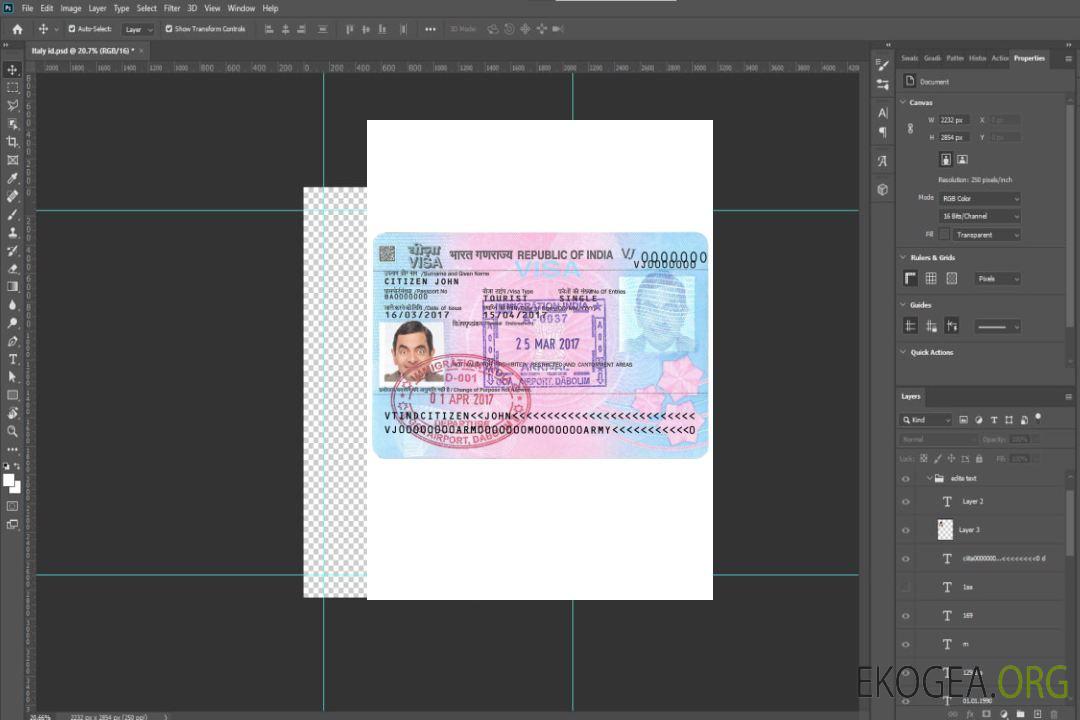
Task: Filter layers for pixel layers icon
Action: [964, 420]
